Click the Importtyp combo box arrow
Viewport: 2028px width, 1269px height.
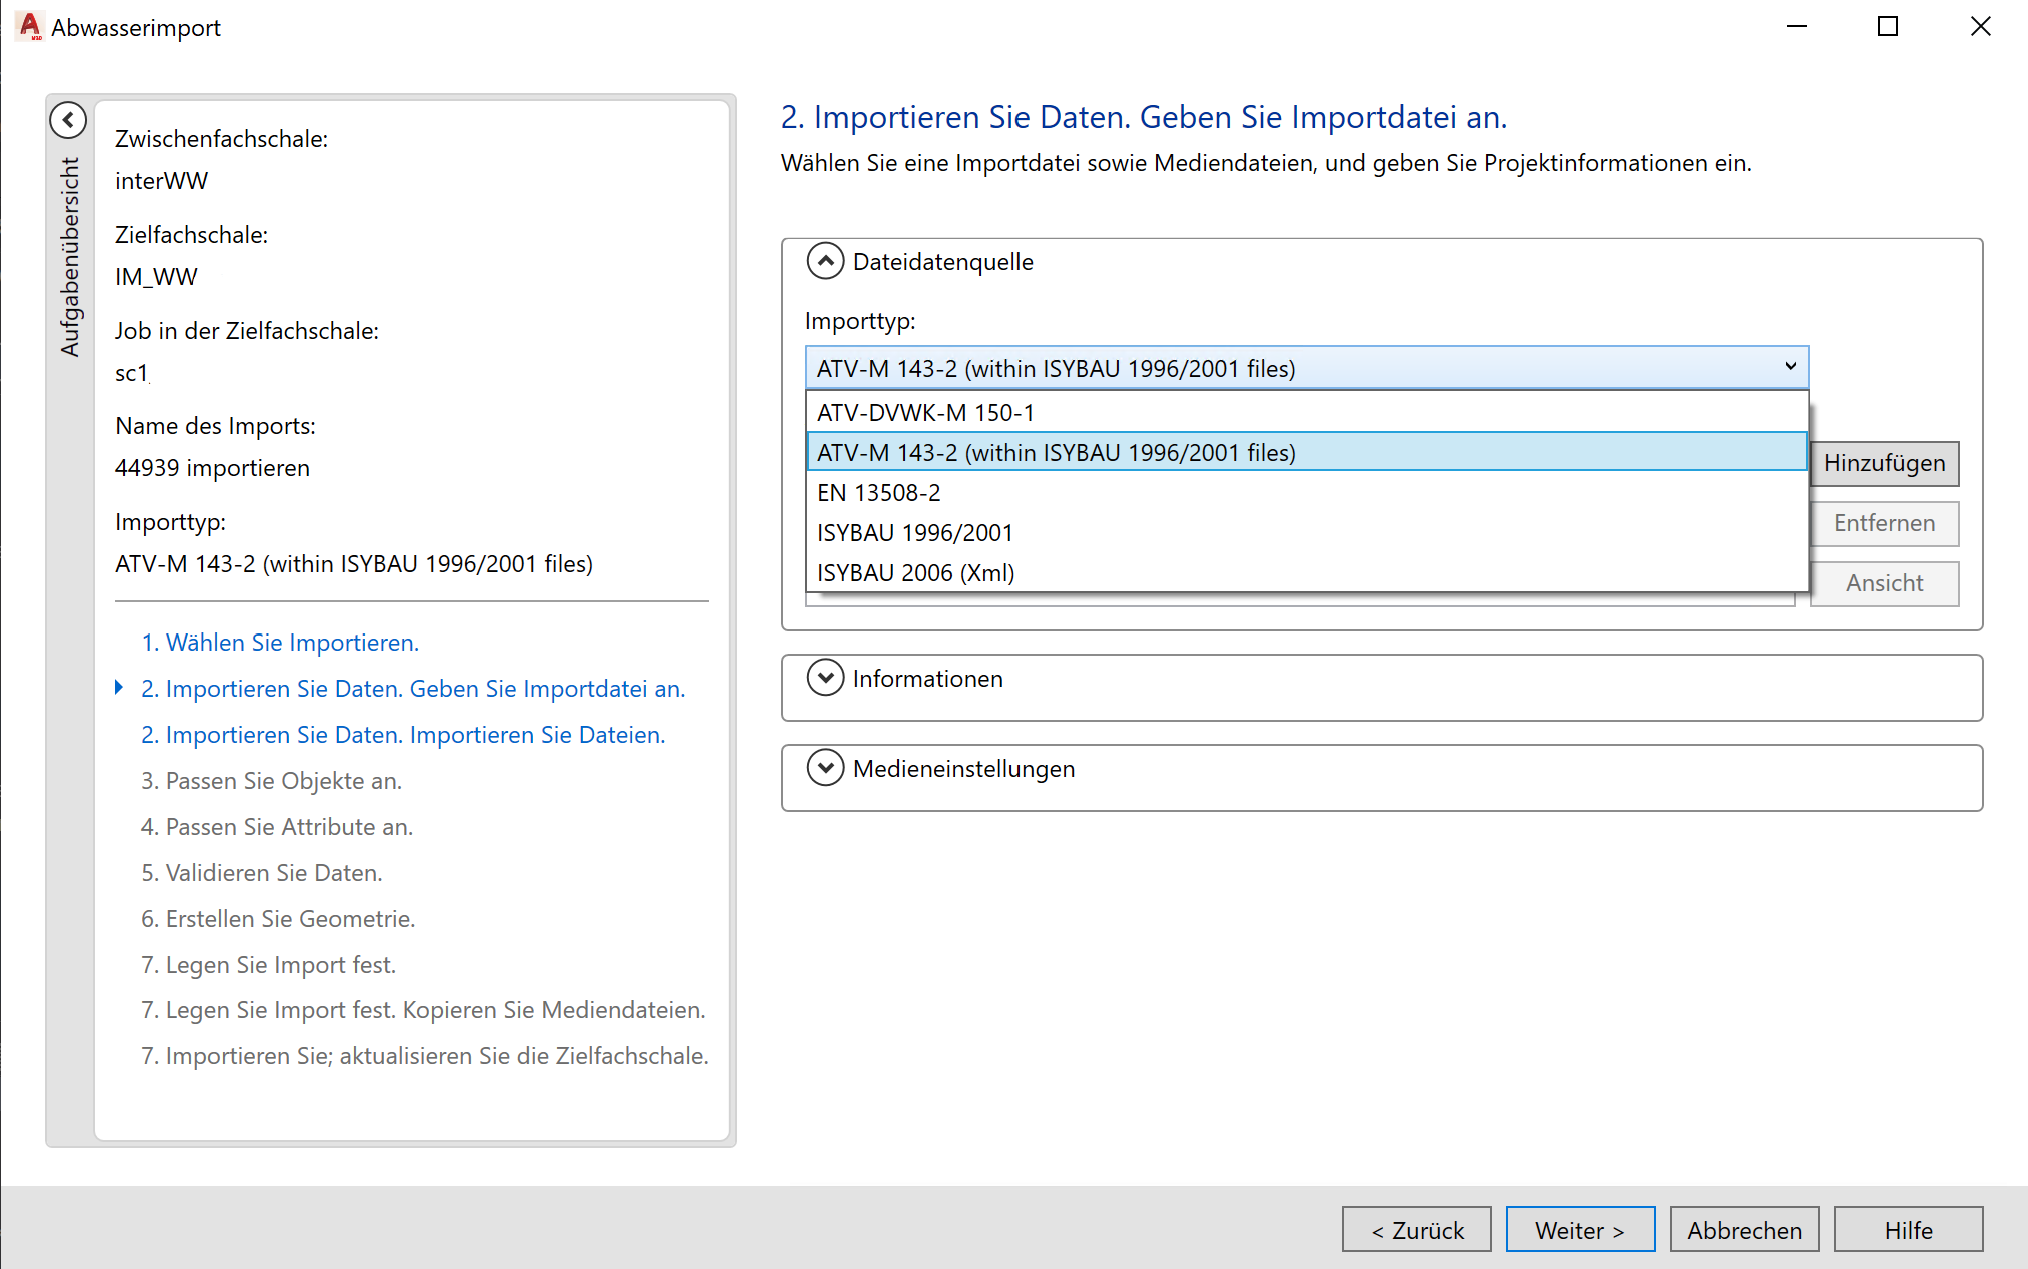coord(1790,367)
